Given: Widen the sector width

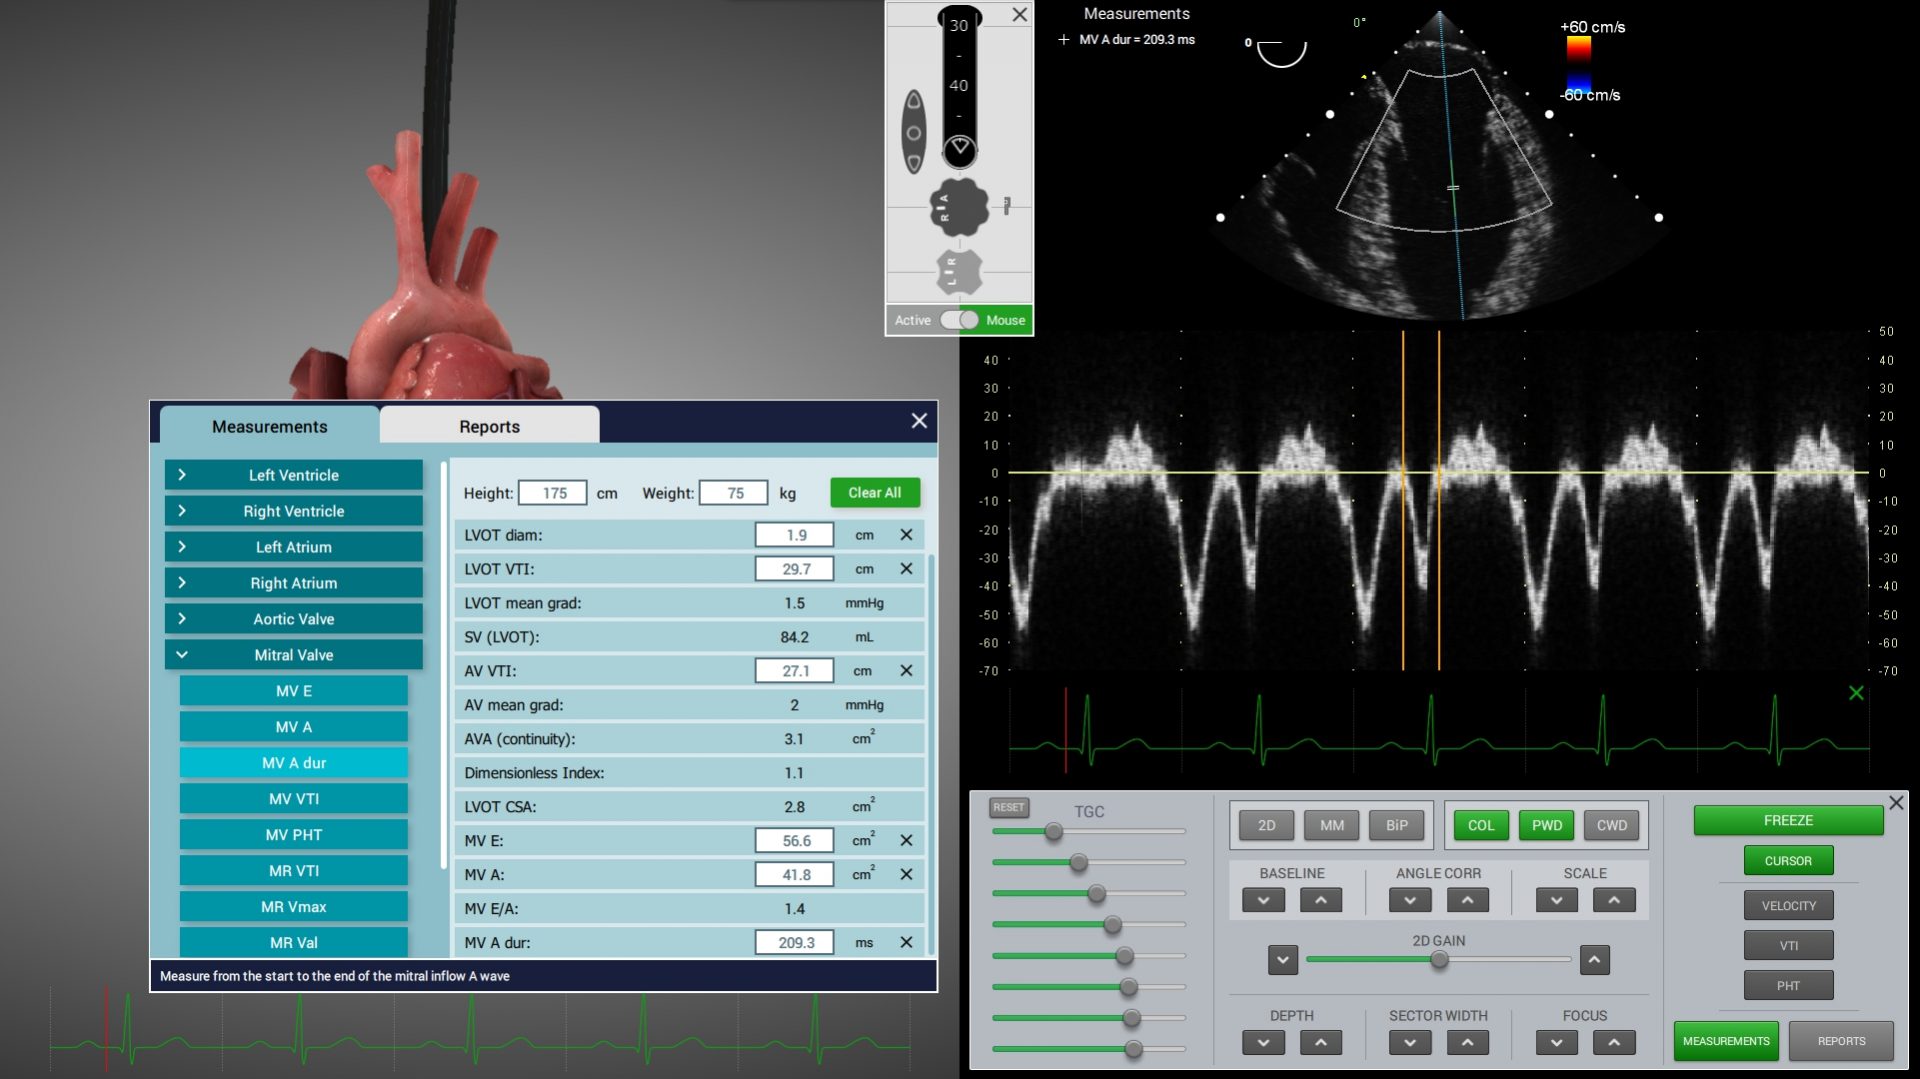Looking at the screenshot, I should (1467, 1042).
